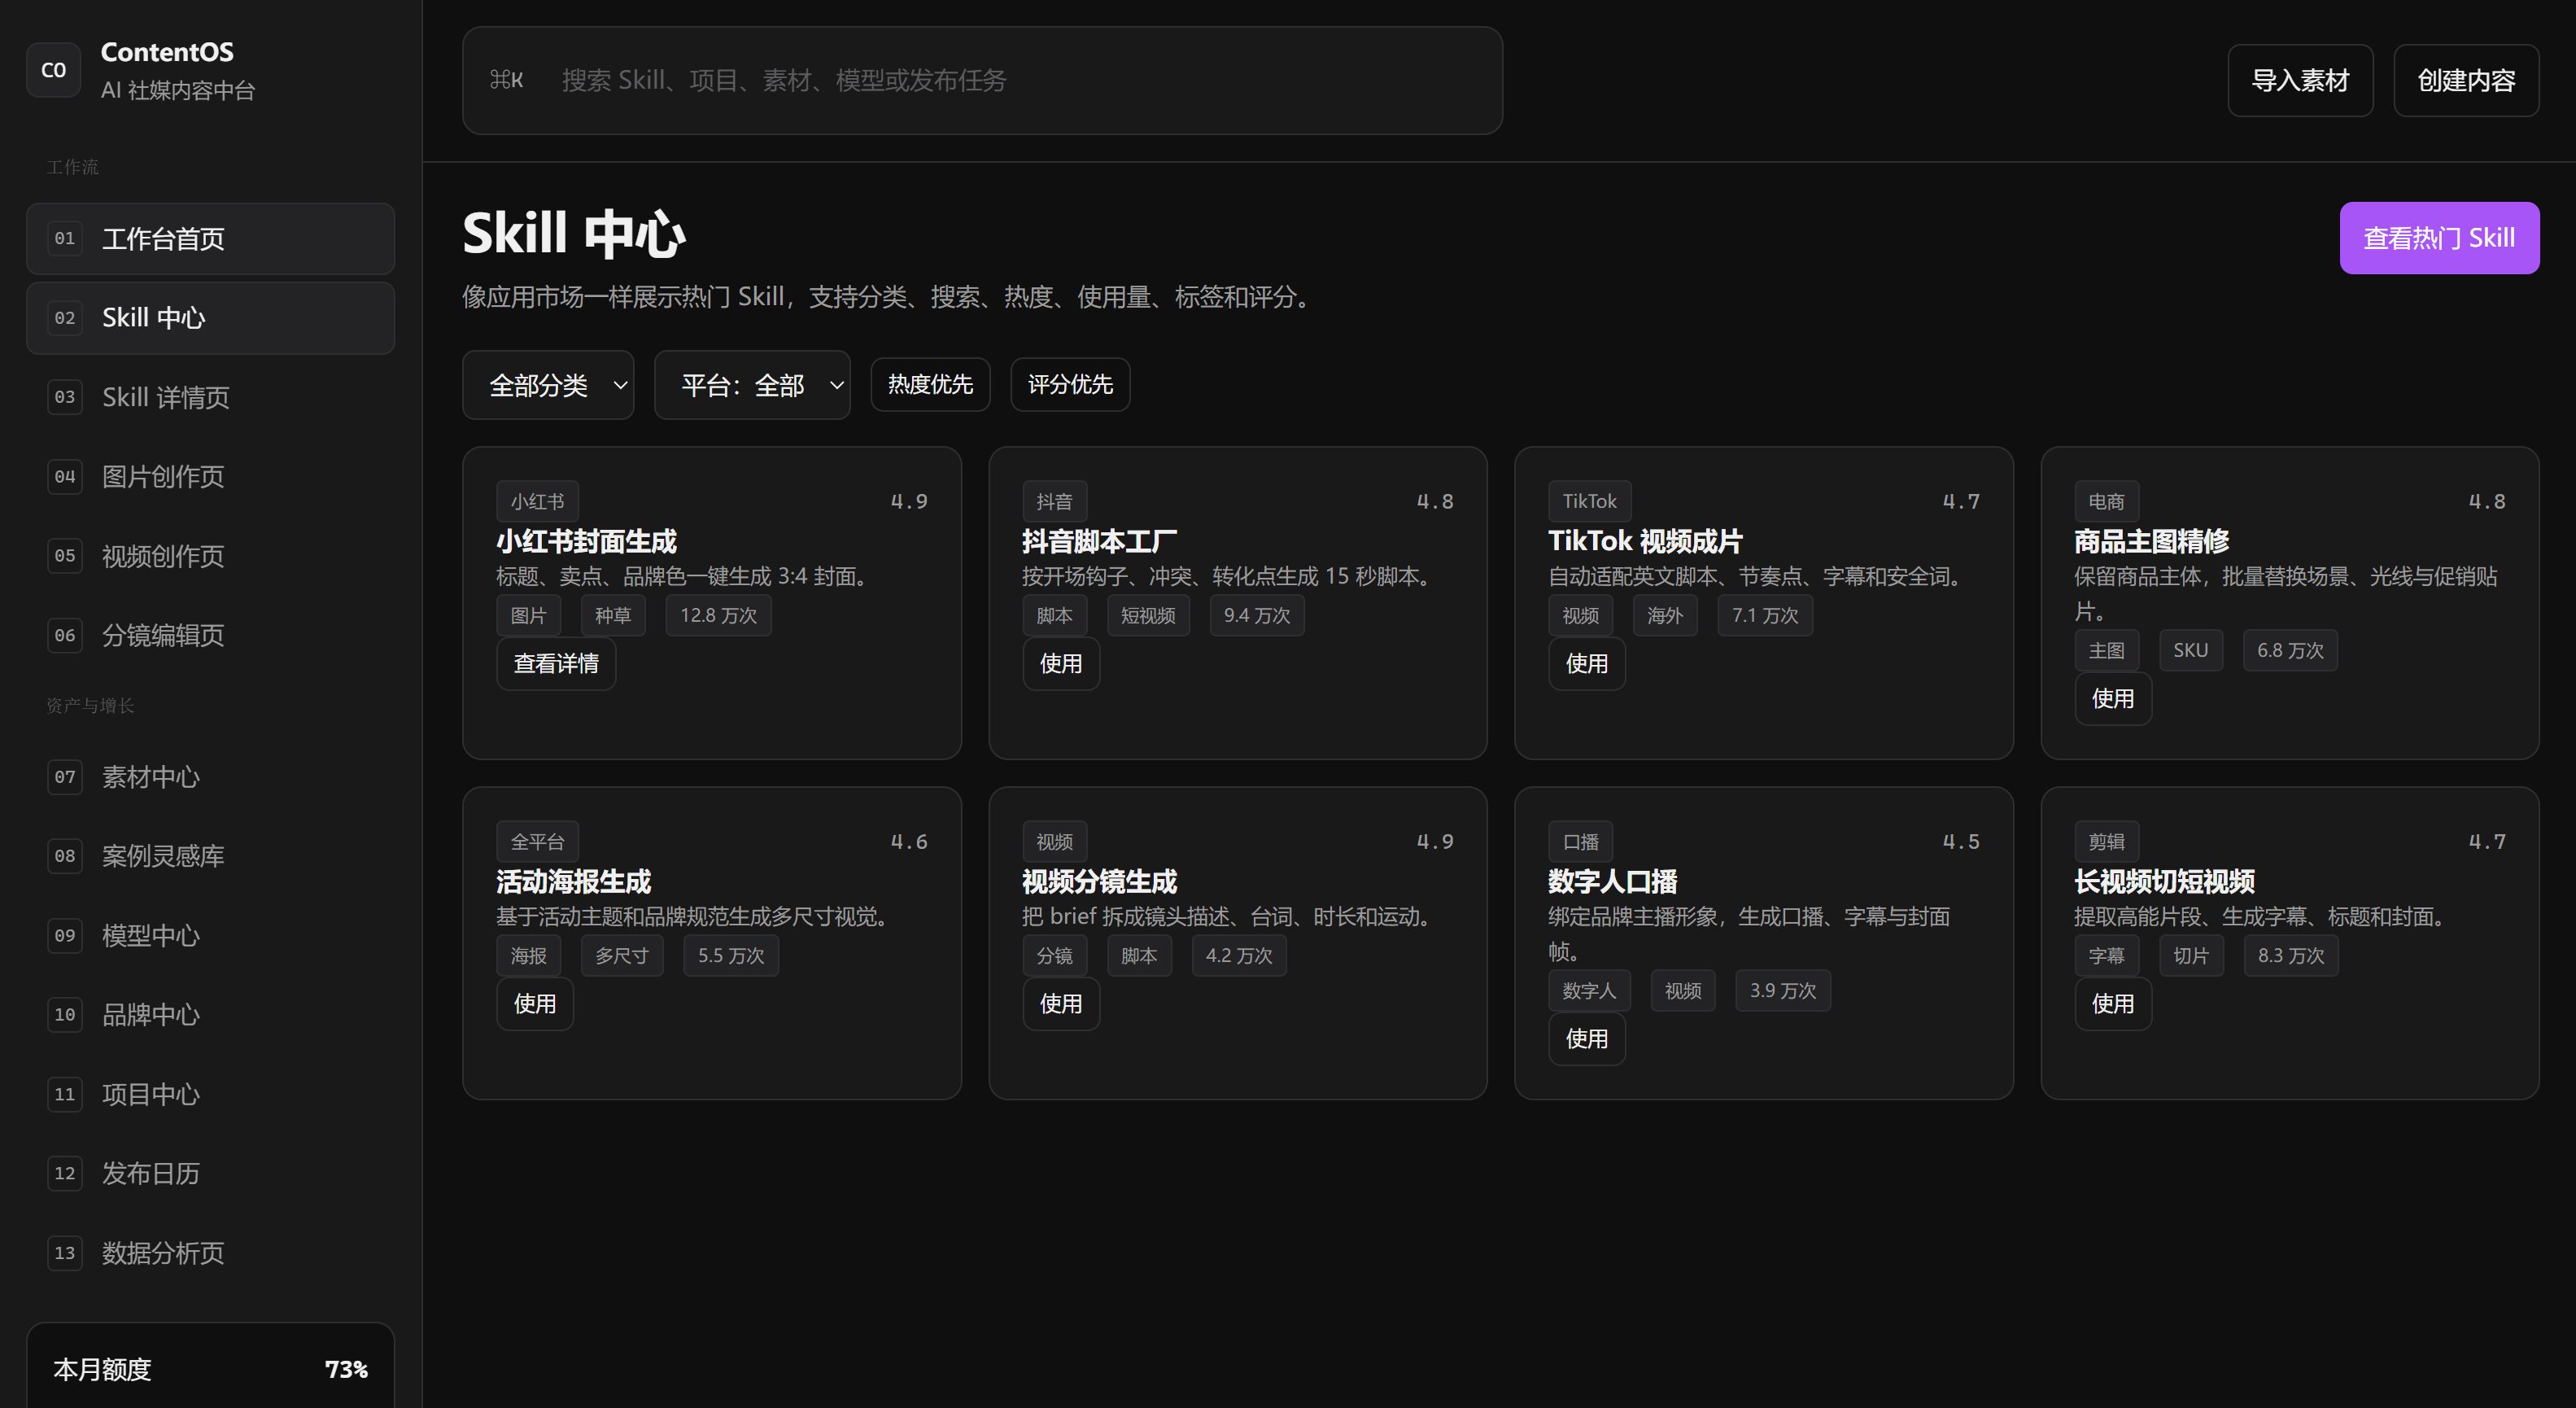Click the 剪辑 category tag
Viewport: 2576px width, 1408px height.
pos(2107,842)
